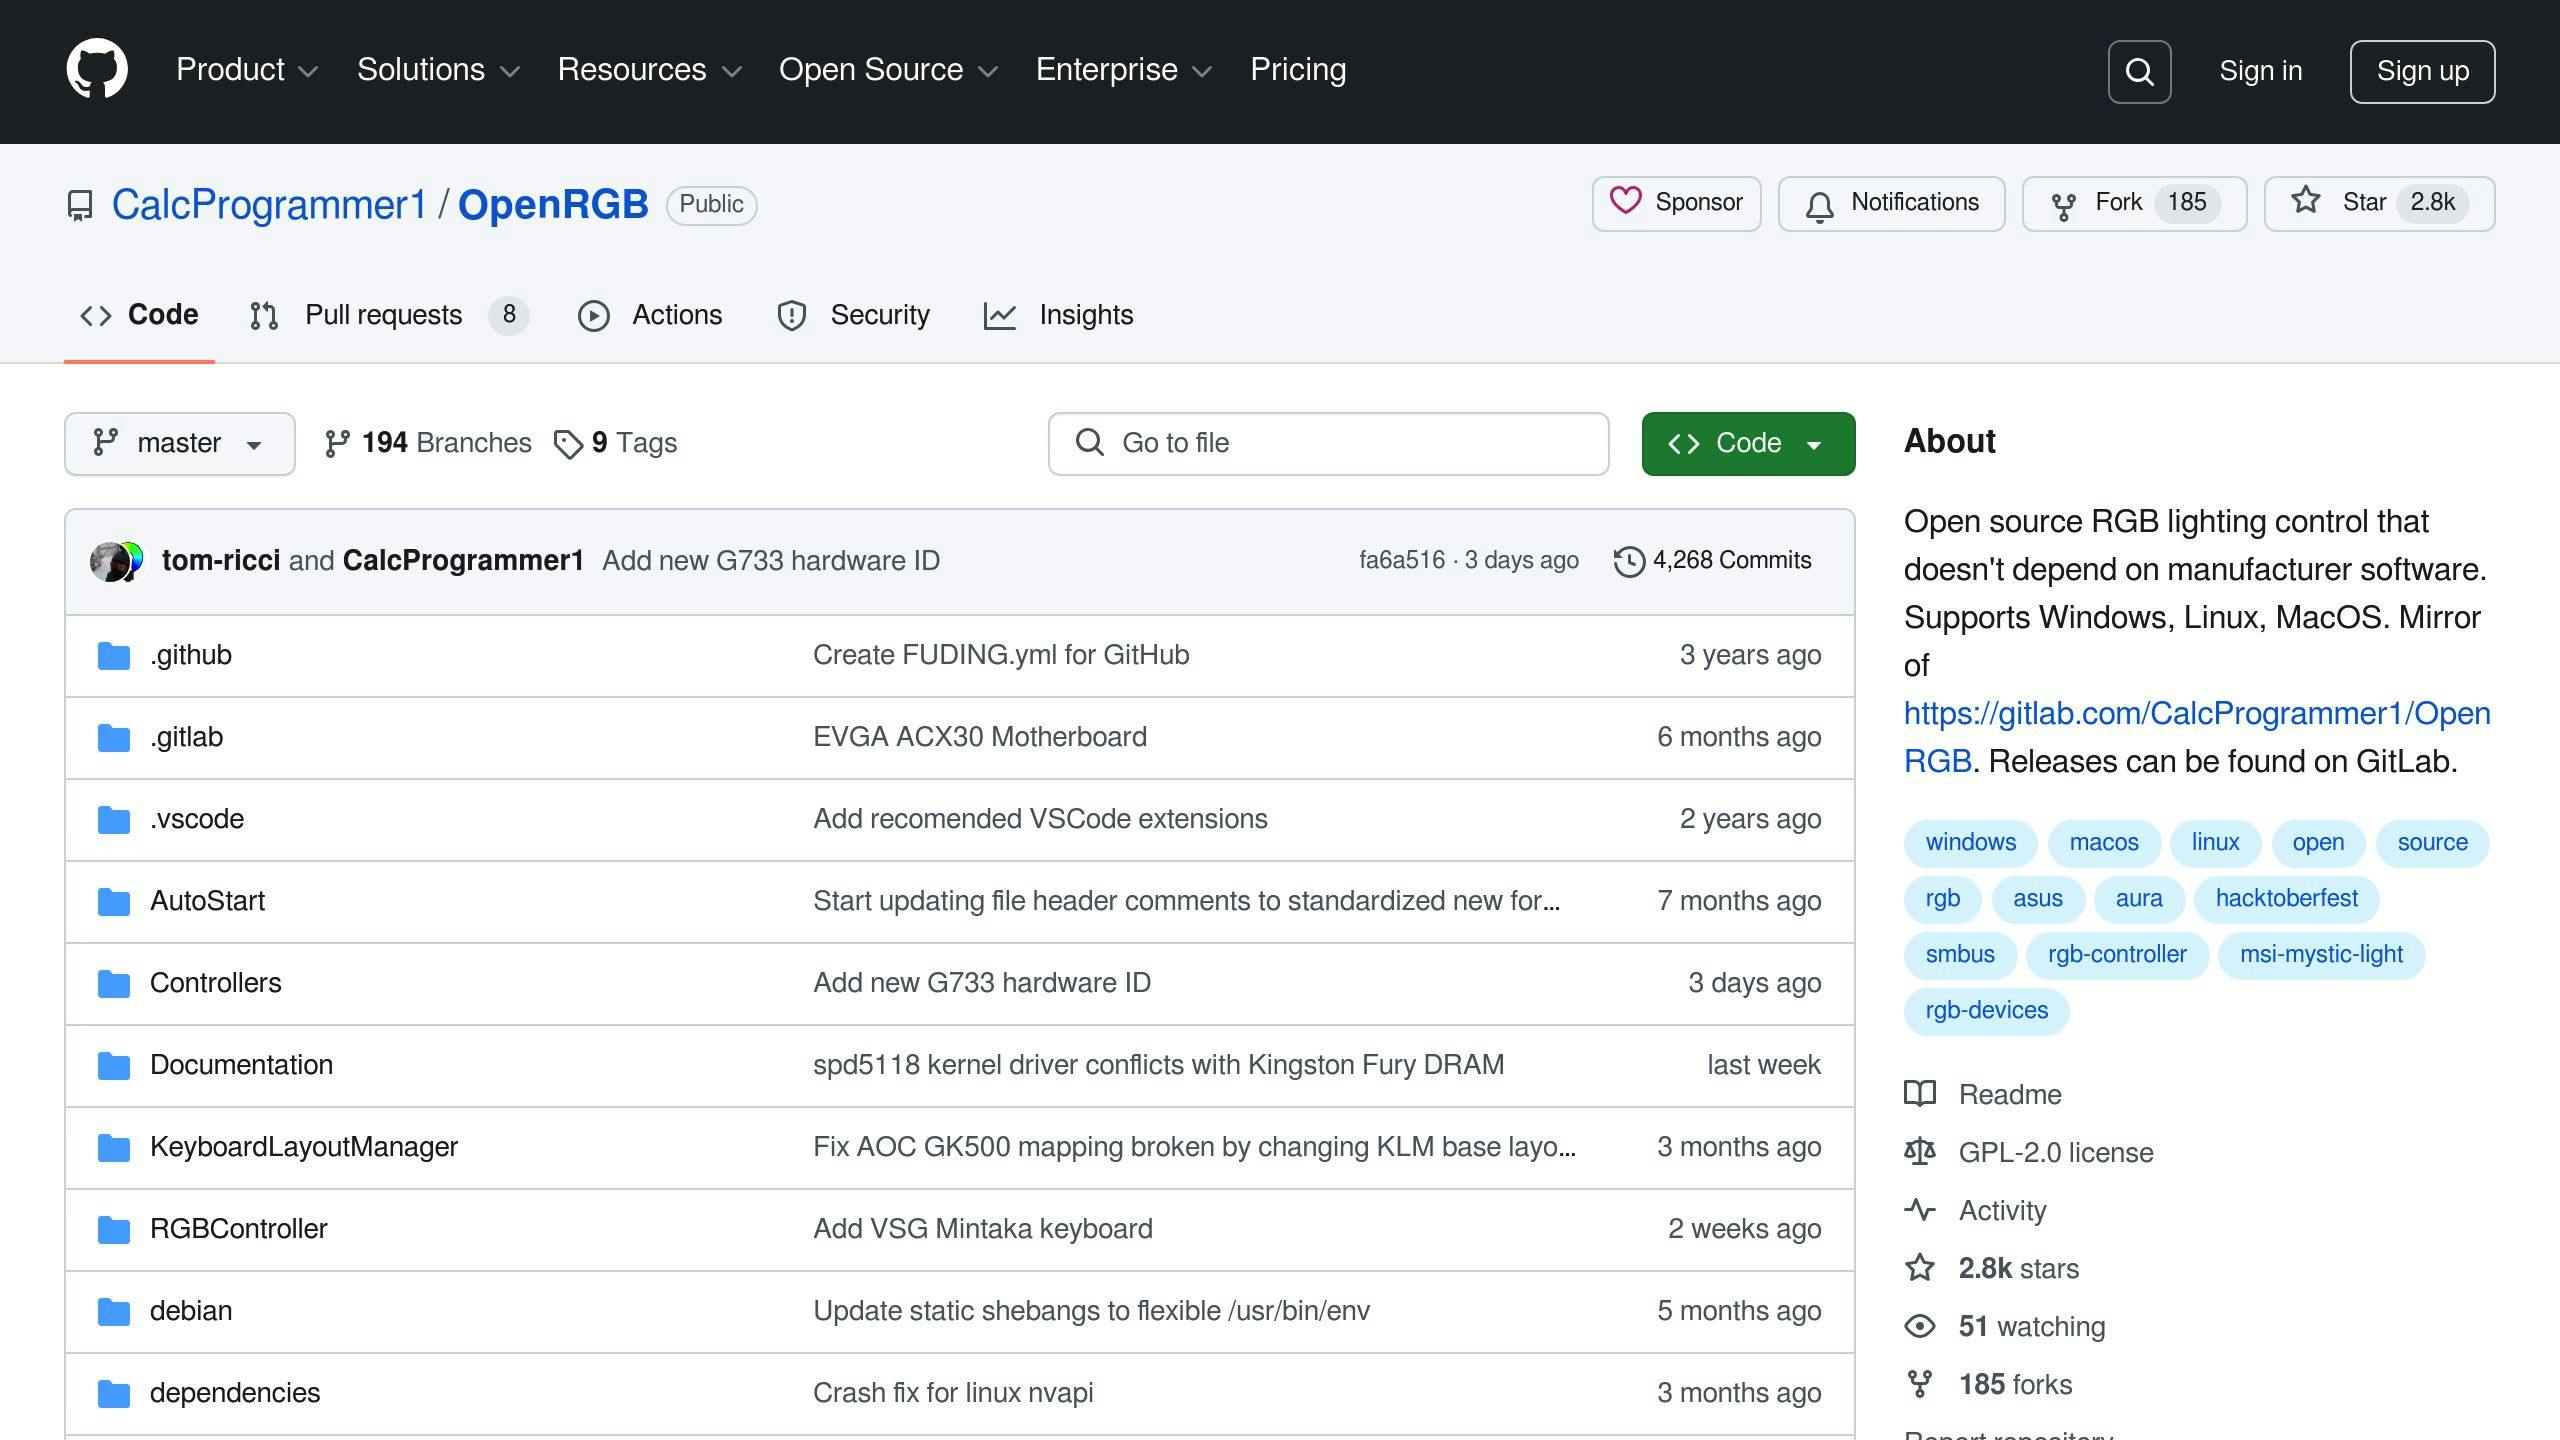Click the clock history icon beside 4,268 Commits
The height and width of the screenshot is (1440, 2560).
pyautogui.click(x=1629, y=561)
